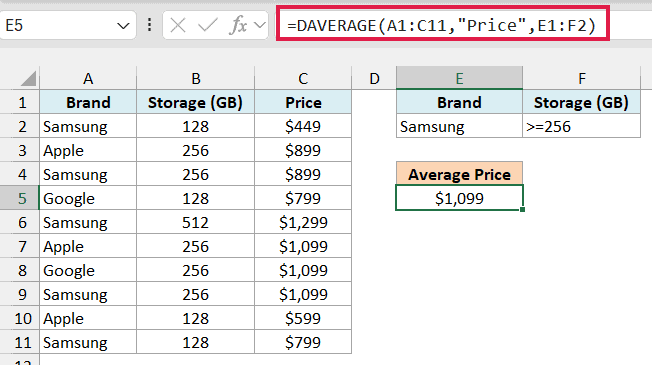Select cell C9 with $1,099

point(303,294)
